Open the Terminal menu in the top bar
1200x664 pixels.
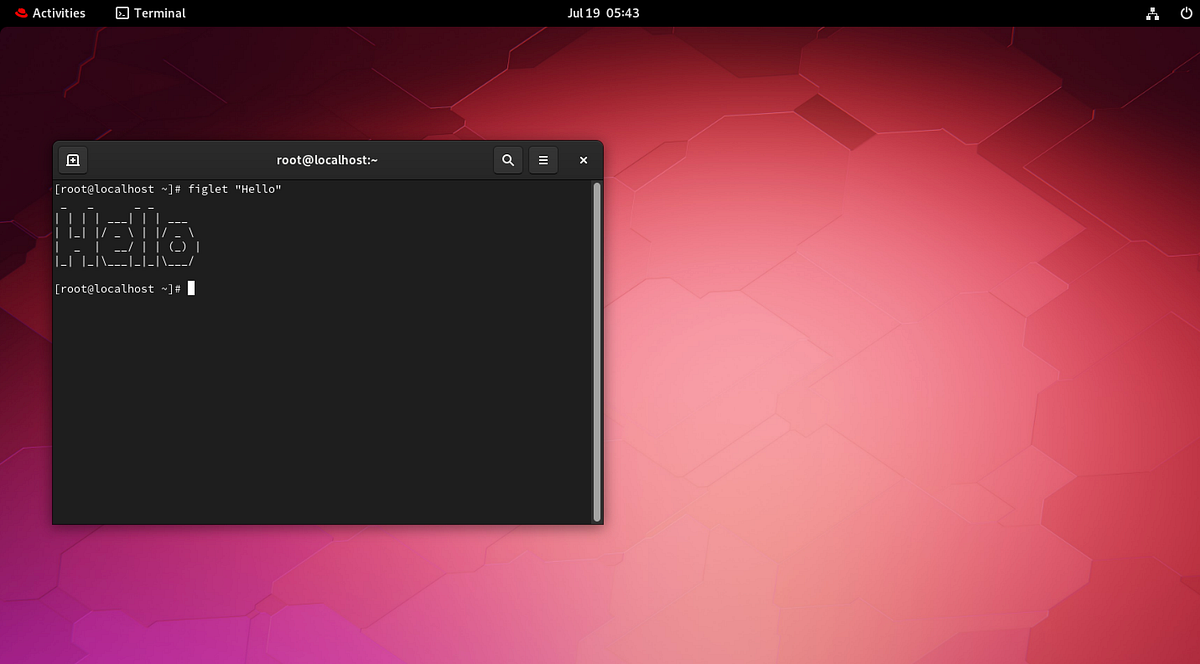click(x=150, y=13)
